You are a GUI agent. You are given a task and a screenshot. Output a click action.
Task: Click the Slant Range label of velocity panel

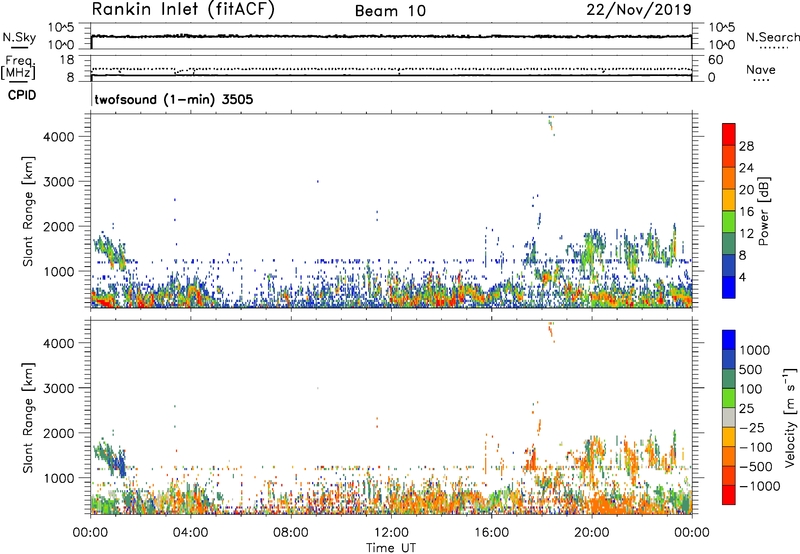(x=28, y=418)
